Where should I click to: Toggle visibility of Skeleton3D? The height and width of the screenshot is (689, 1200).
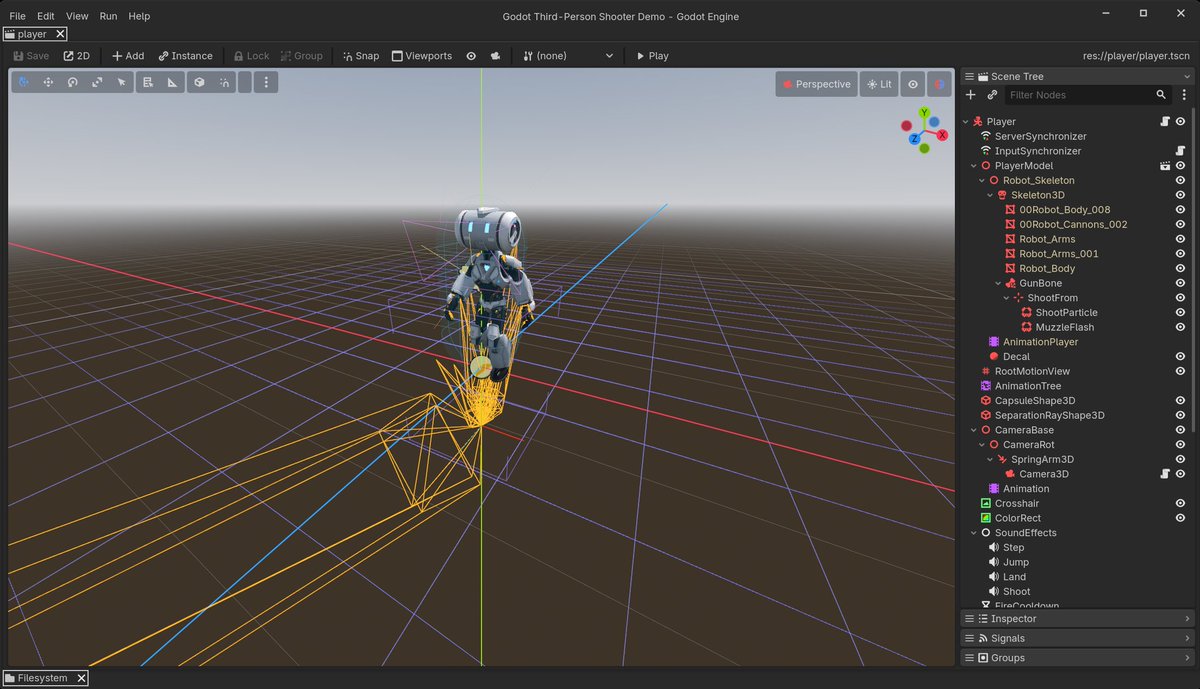point(1180,195)
